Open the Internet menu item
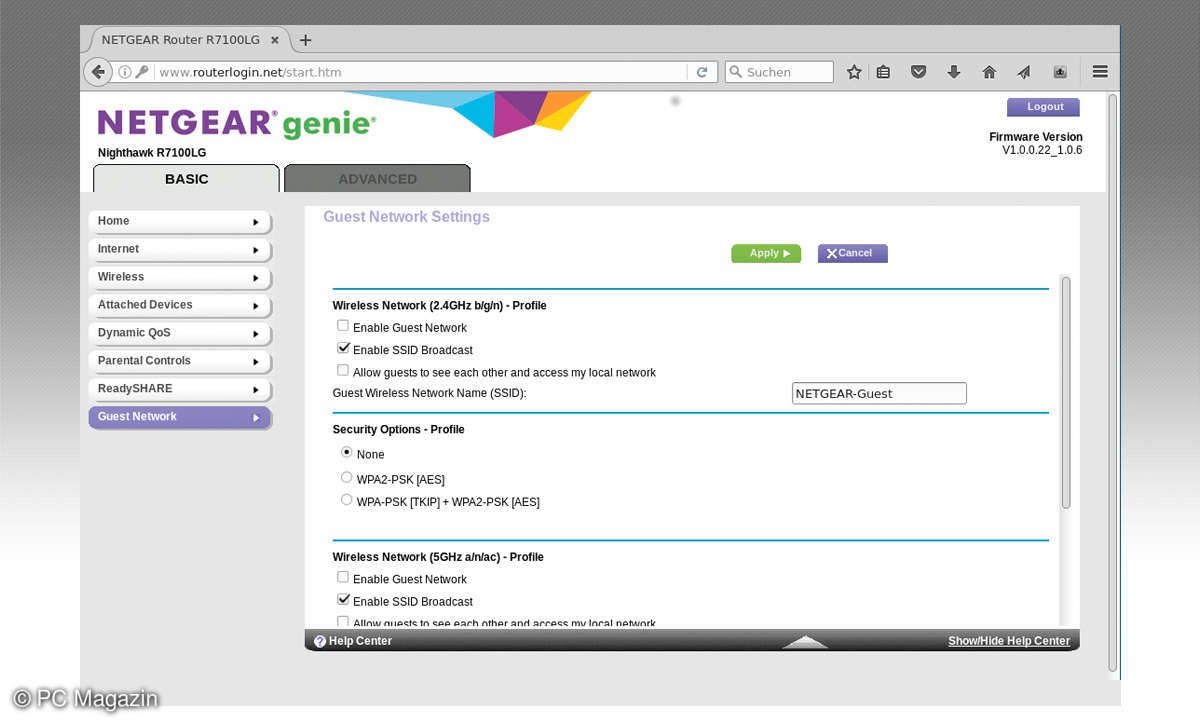Image resolution: width=1200 pixels, height=720 pixels. (180, 249)
